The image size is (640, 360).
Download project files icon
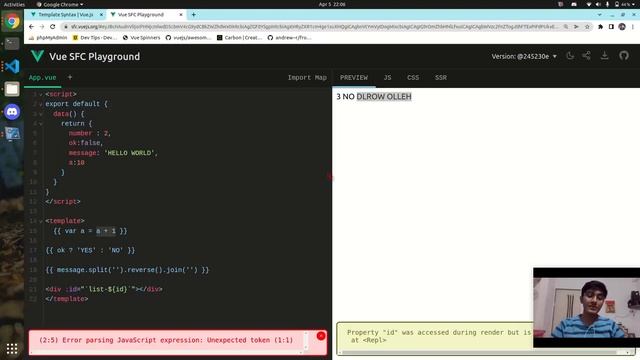pyautogui.click(x=604, y=56)
